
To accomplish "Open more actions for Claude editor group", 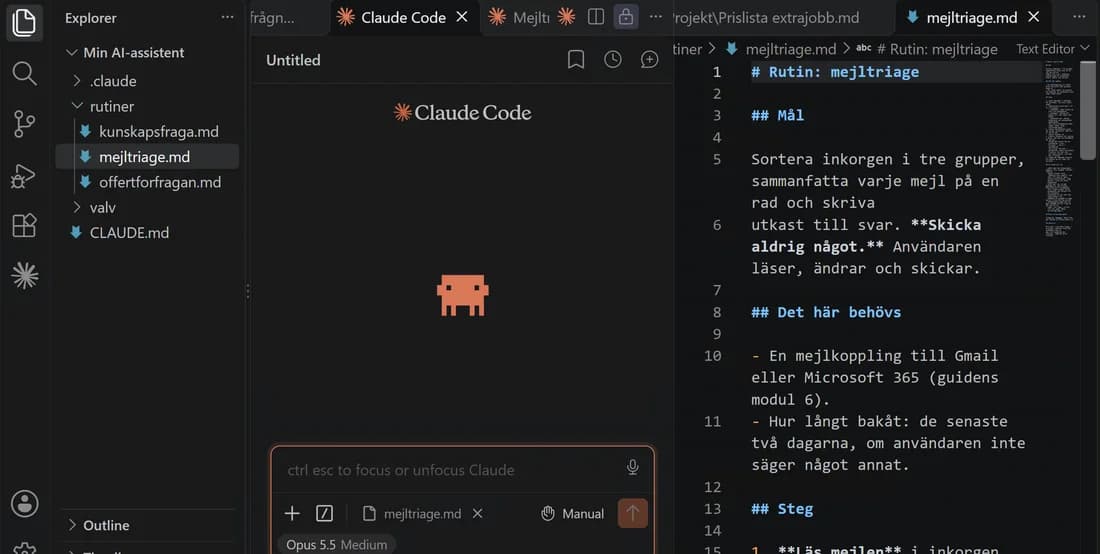I will [655, 17].
